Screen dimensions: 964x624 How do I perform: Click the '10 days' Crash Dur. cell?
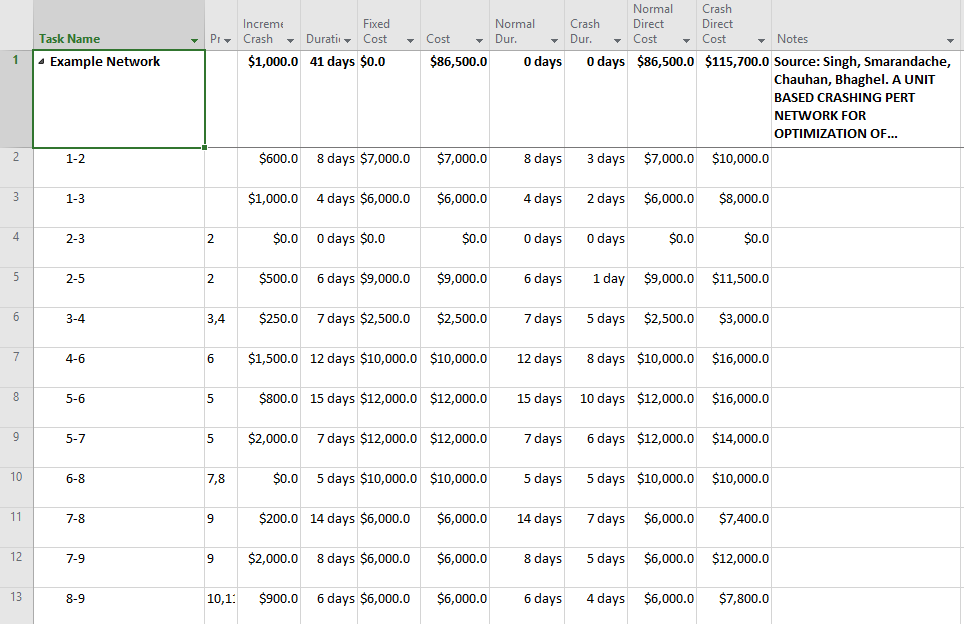click(x=596, y=408)
